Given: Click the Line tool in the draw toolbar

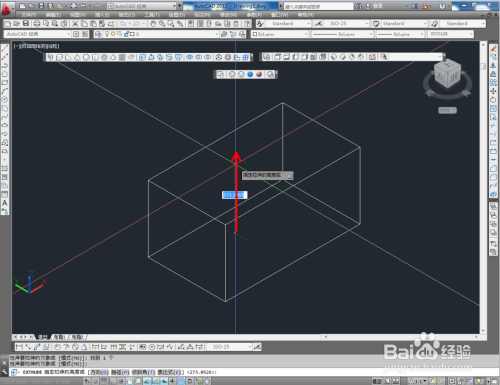Looking at the screenshot, I should [x=5, y=48].
